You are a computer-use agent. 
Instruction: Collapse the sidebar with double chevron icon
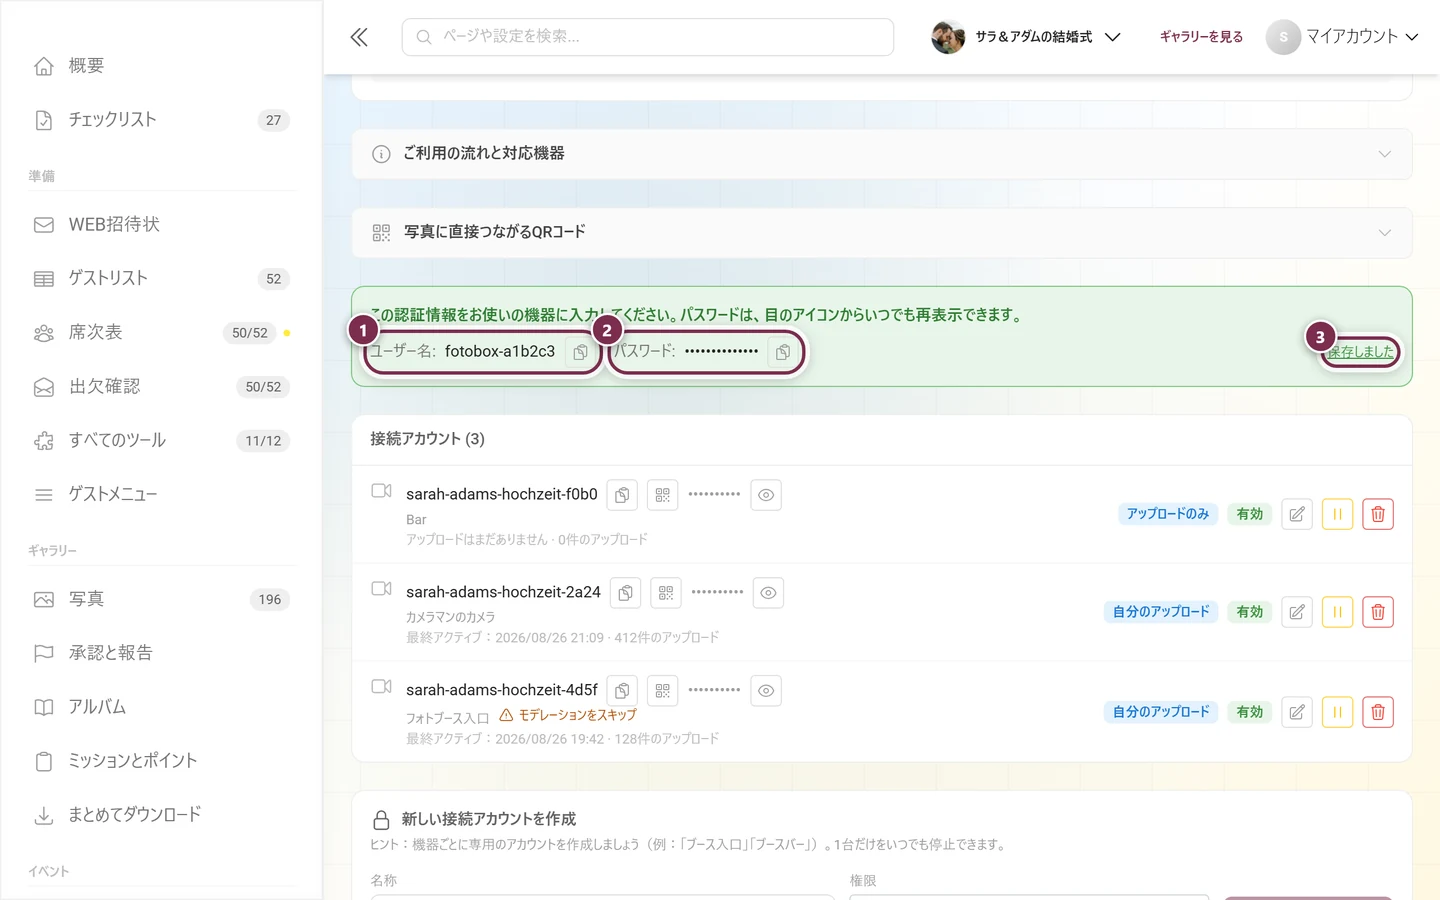pos(359,37)
